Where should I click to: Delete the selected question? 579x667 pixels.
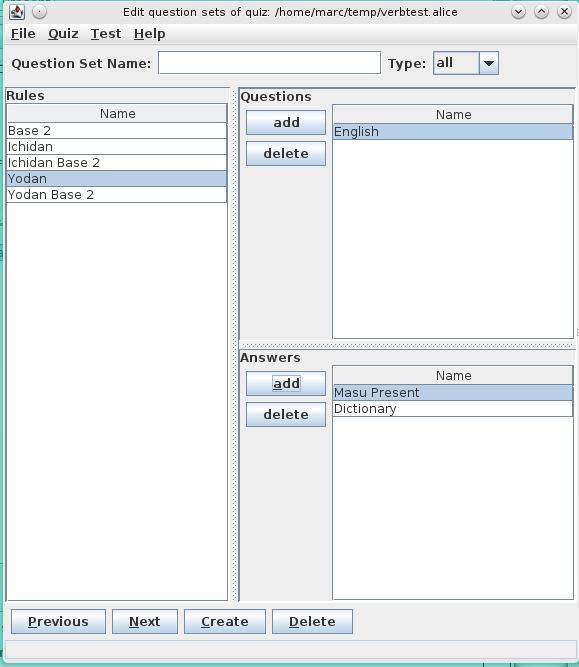click(x=286, y=154)
